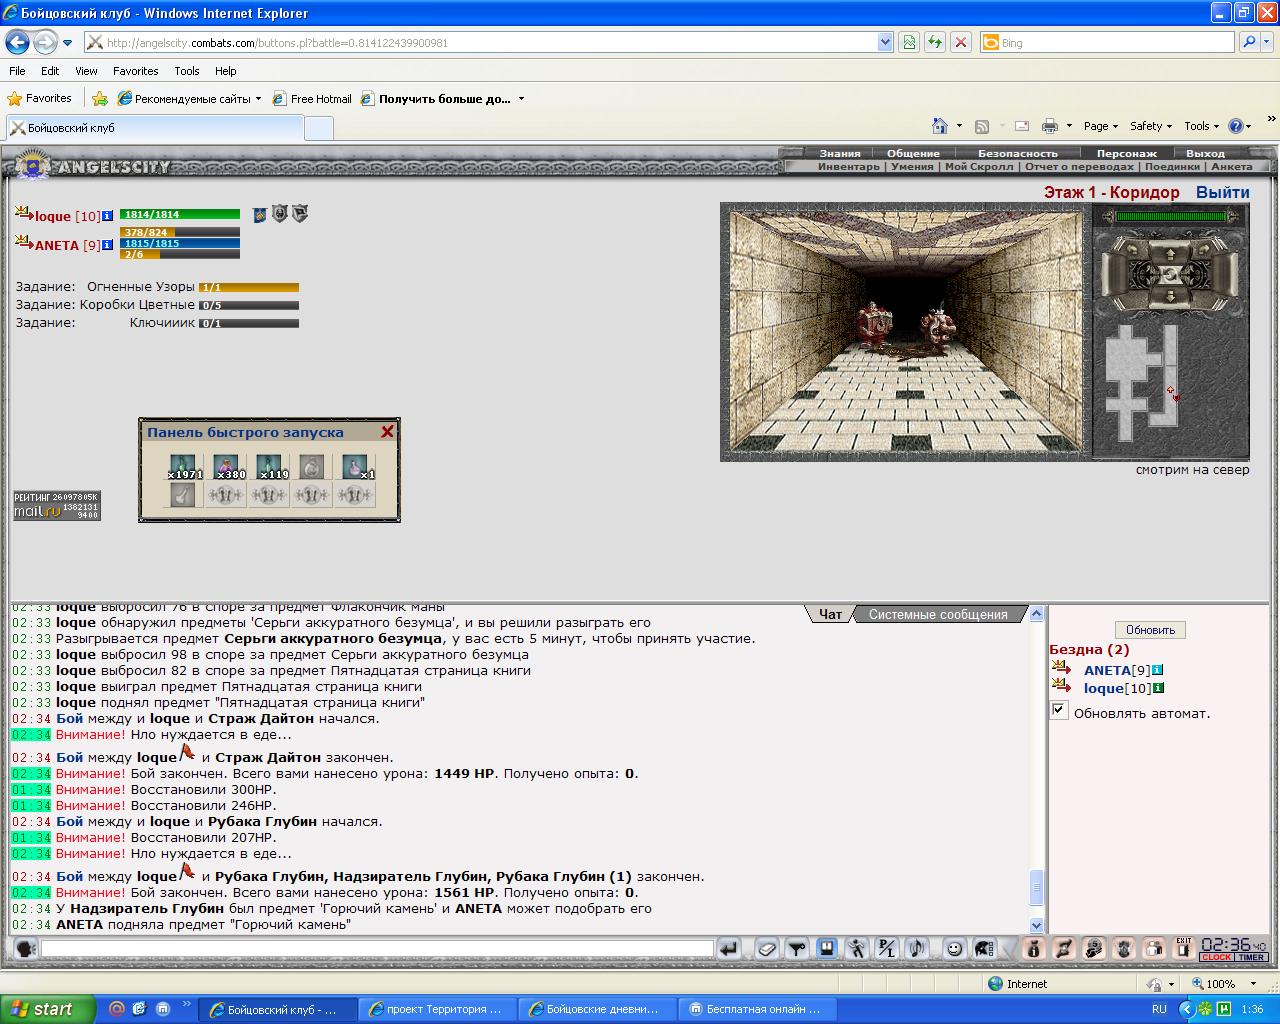Screen dimensions: 1280x1024
Task: Toggle TIMER mode on the timer widget
Action: 1251,957
